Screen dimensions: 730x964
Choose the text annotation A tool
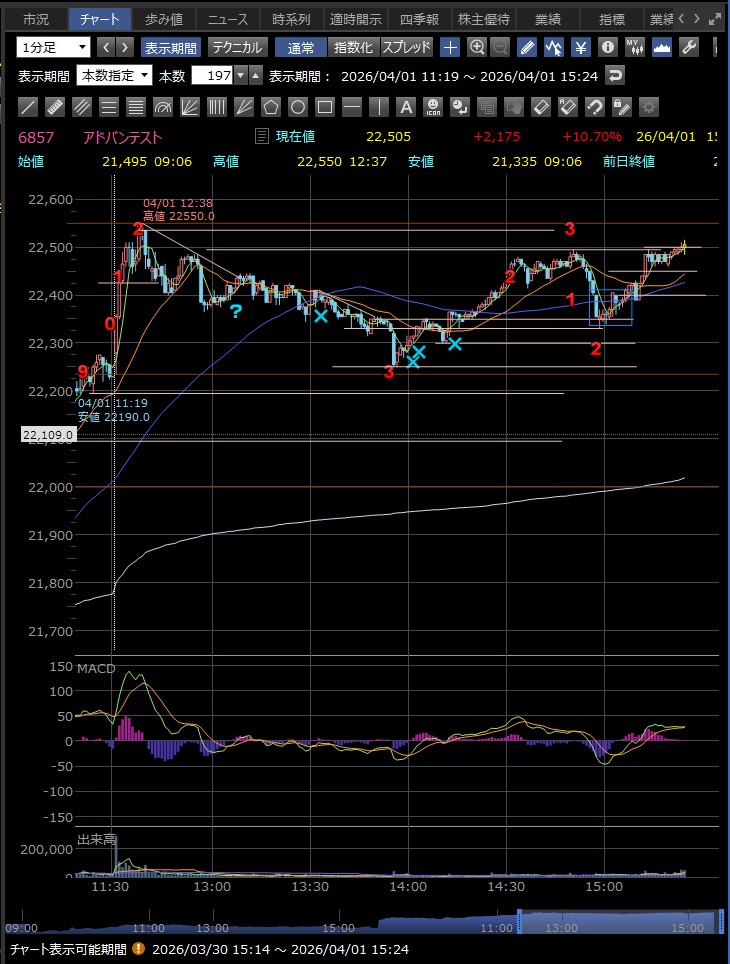coord(405,107)
